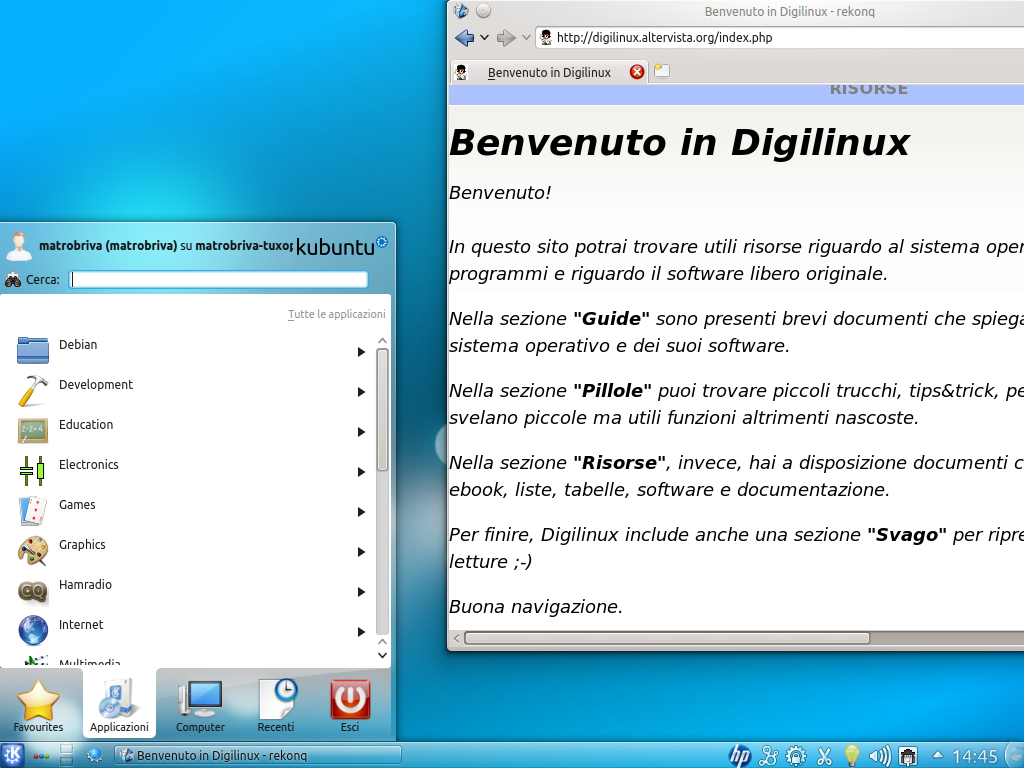This screenshot has width=1024, height=768.
Task: Click the round button in rekonq titlebar
Action: [483, 11]
